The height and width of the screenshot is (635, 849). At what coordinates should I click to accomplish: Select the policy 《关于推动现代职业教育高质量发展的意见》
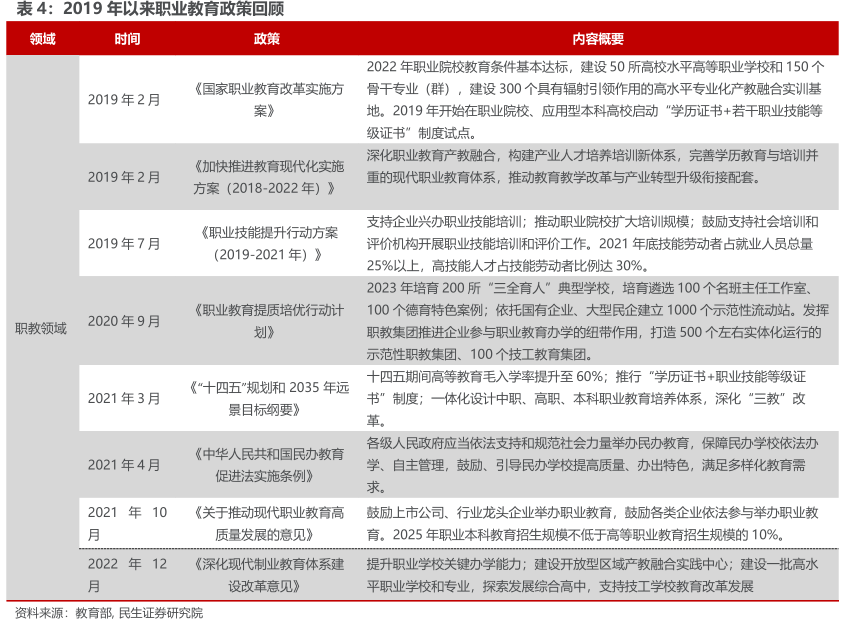tap(266, 523)
